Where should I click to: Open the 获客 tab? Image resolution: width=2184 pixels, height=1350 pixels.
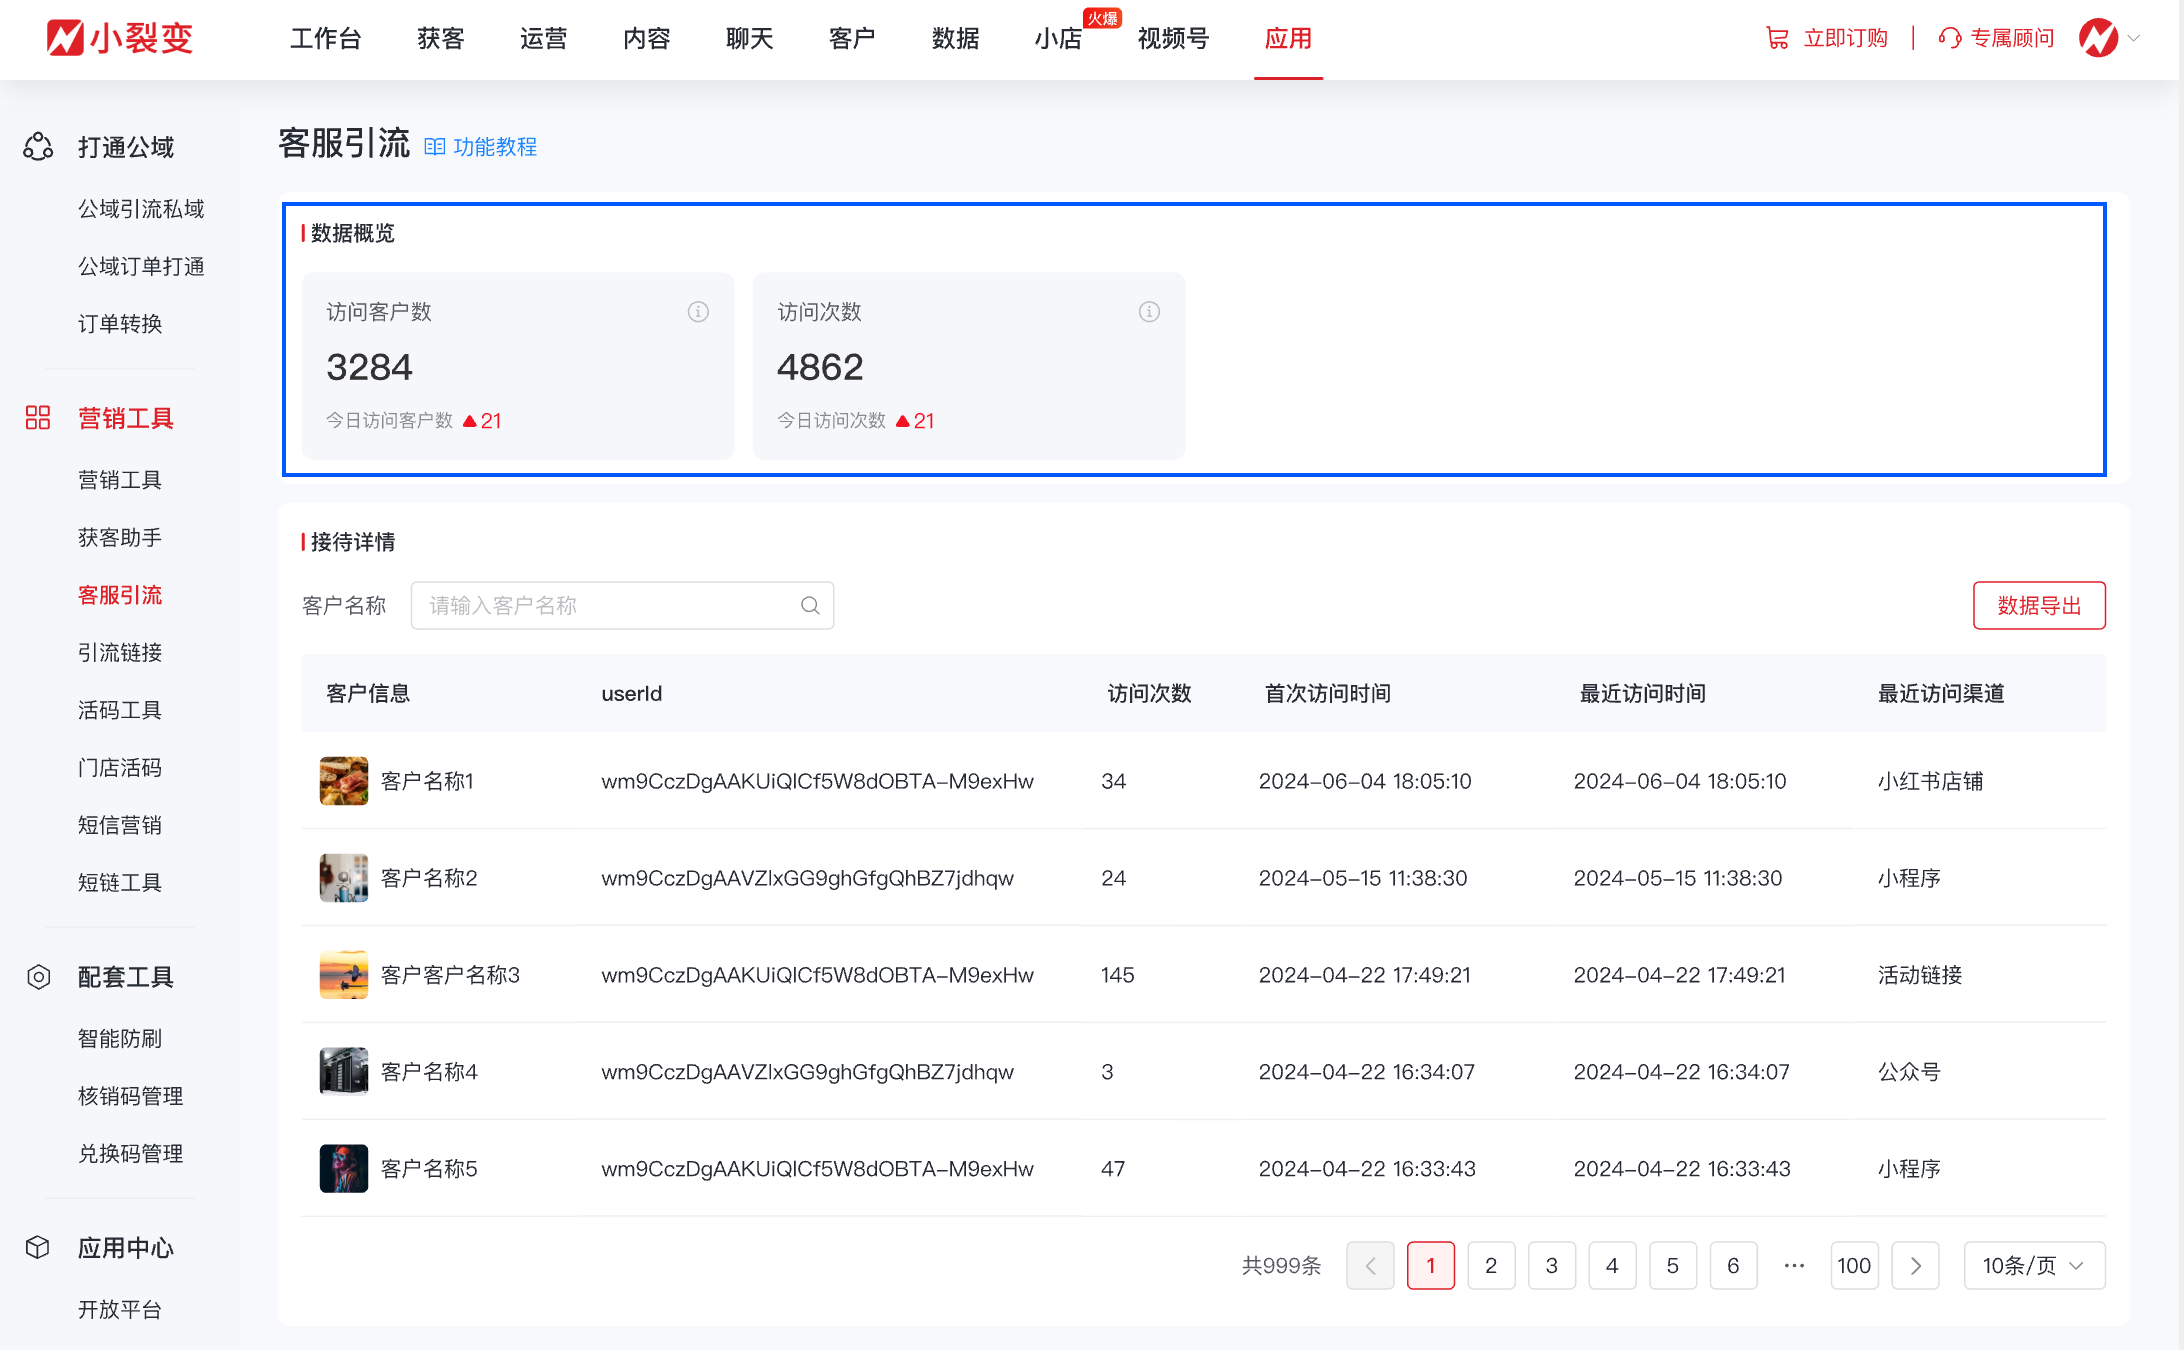pos(441,38)
